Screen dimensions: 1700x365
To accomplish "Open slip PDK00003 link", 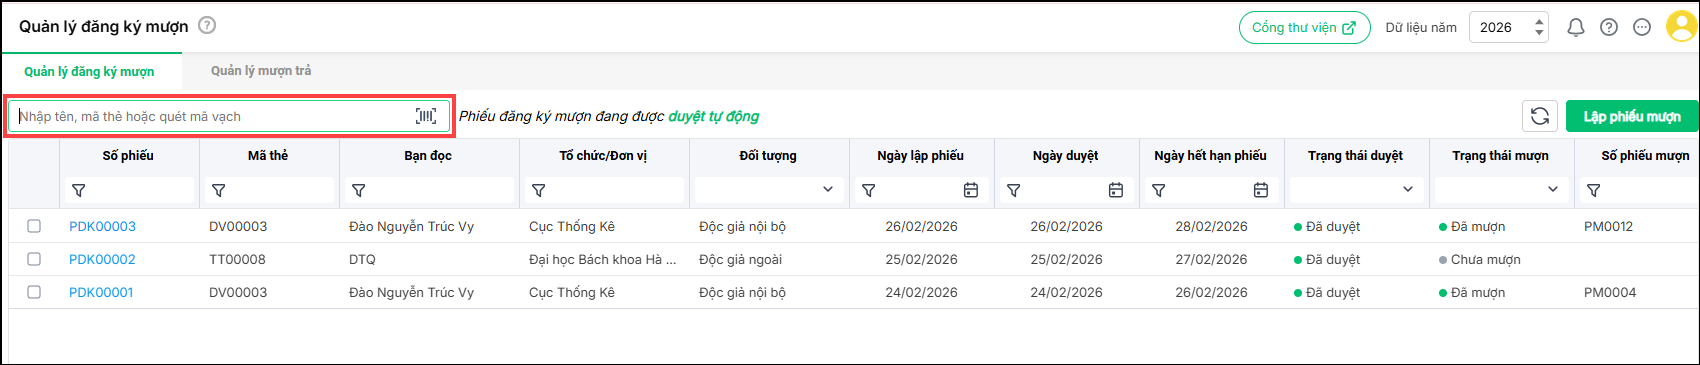I will (x=102, y=226).
